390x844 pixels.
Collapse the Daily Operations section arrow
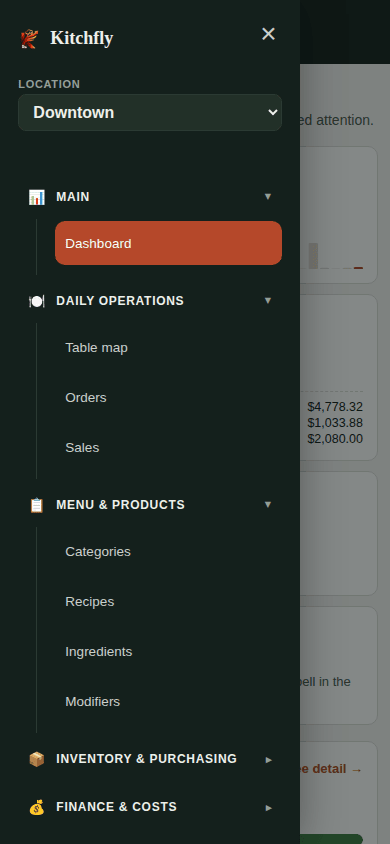(x=268, y=300)
